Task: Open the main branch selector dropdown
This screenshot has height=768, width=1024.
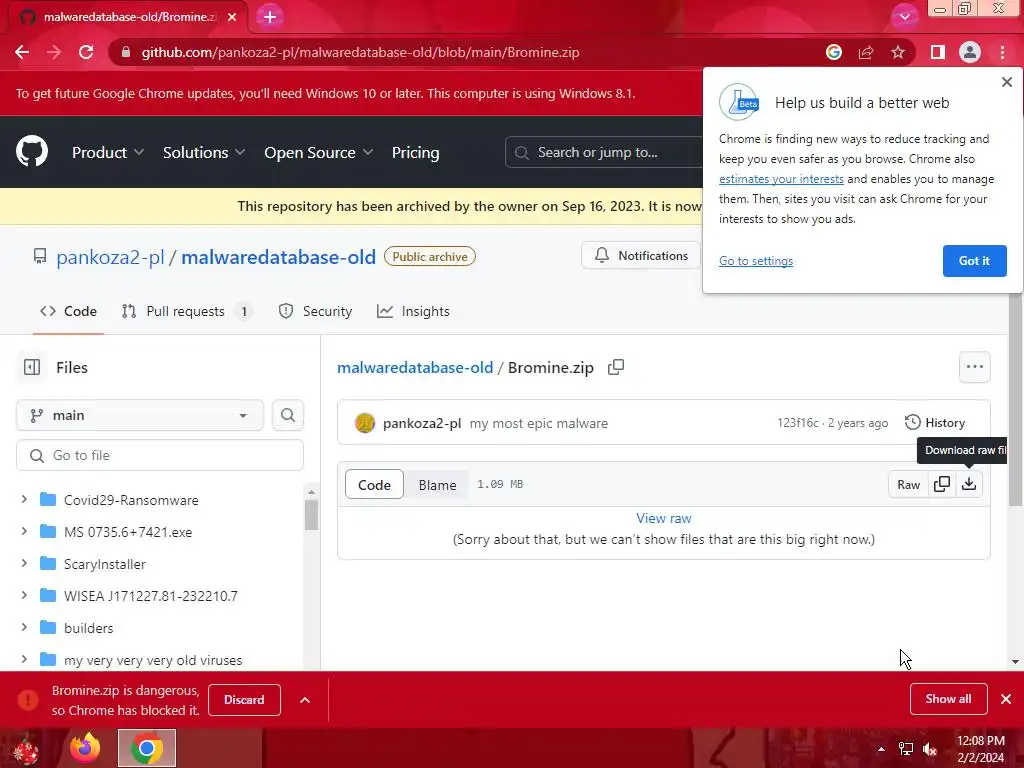Action: [140, 415]
